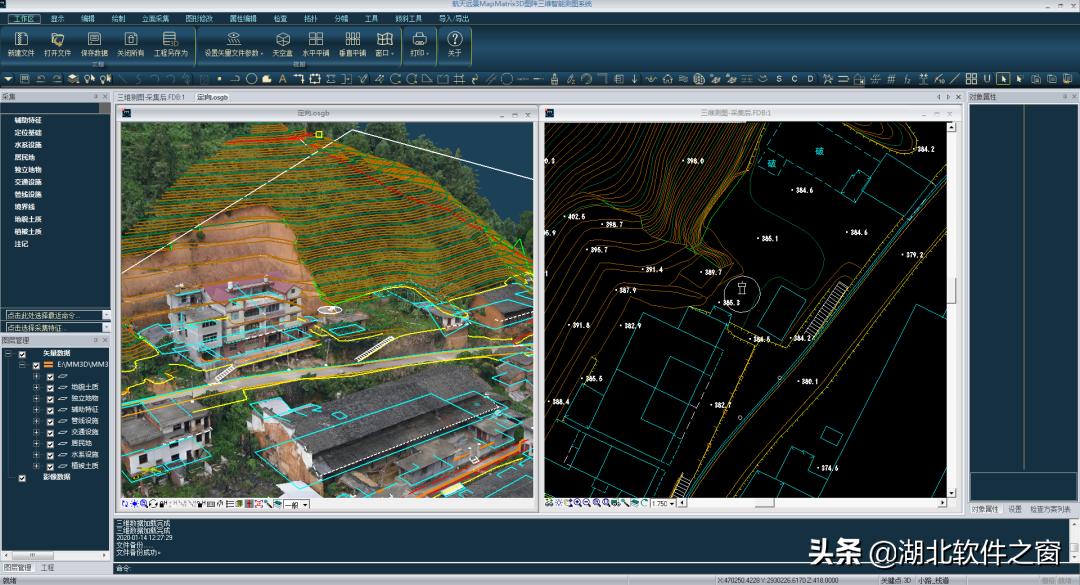
Task: Click the 新建文件 (New File) icon
Action: (x=20, y=40)
